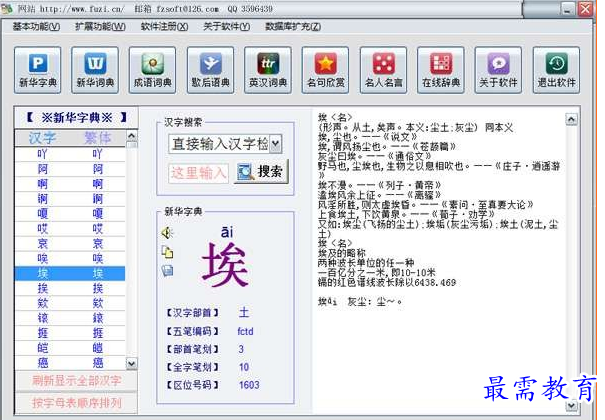Viewport: 605px width, 420px height.
Task: Open the 软件注册(X) menu
Action: (x=164, y=27)
